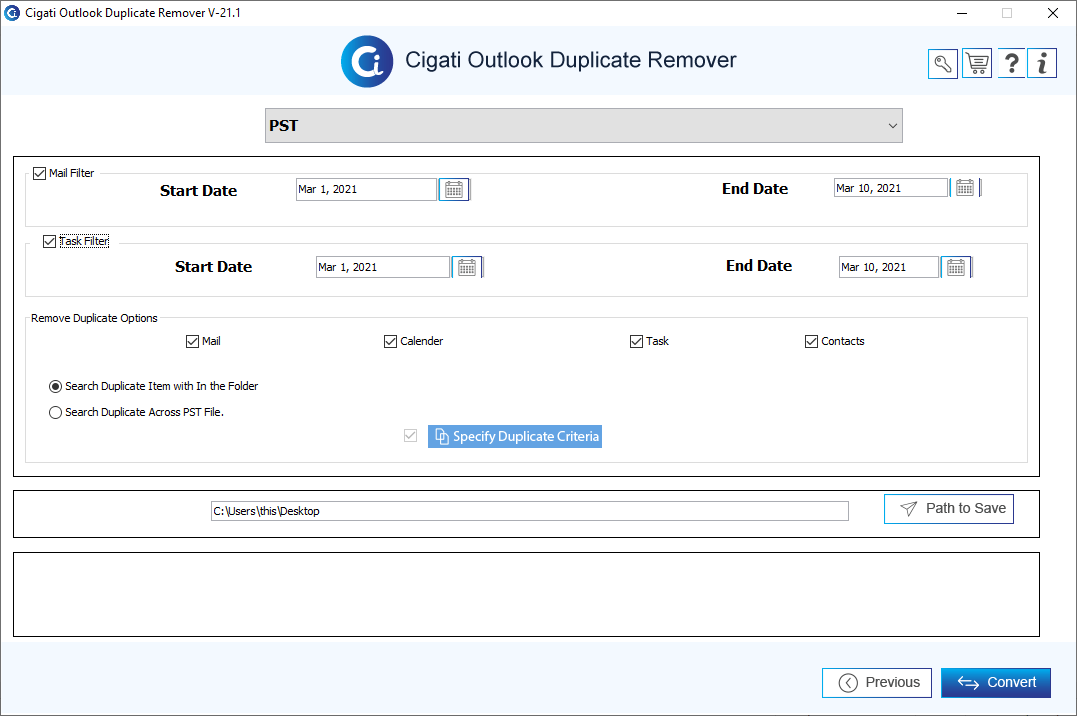Uncheck the Contacts duplicate option
The width and height of the screenshot is (1077, 716).
(x=811, y=342)
